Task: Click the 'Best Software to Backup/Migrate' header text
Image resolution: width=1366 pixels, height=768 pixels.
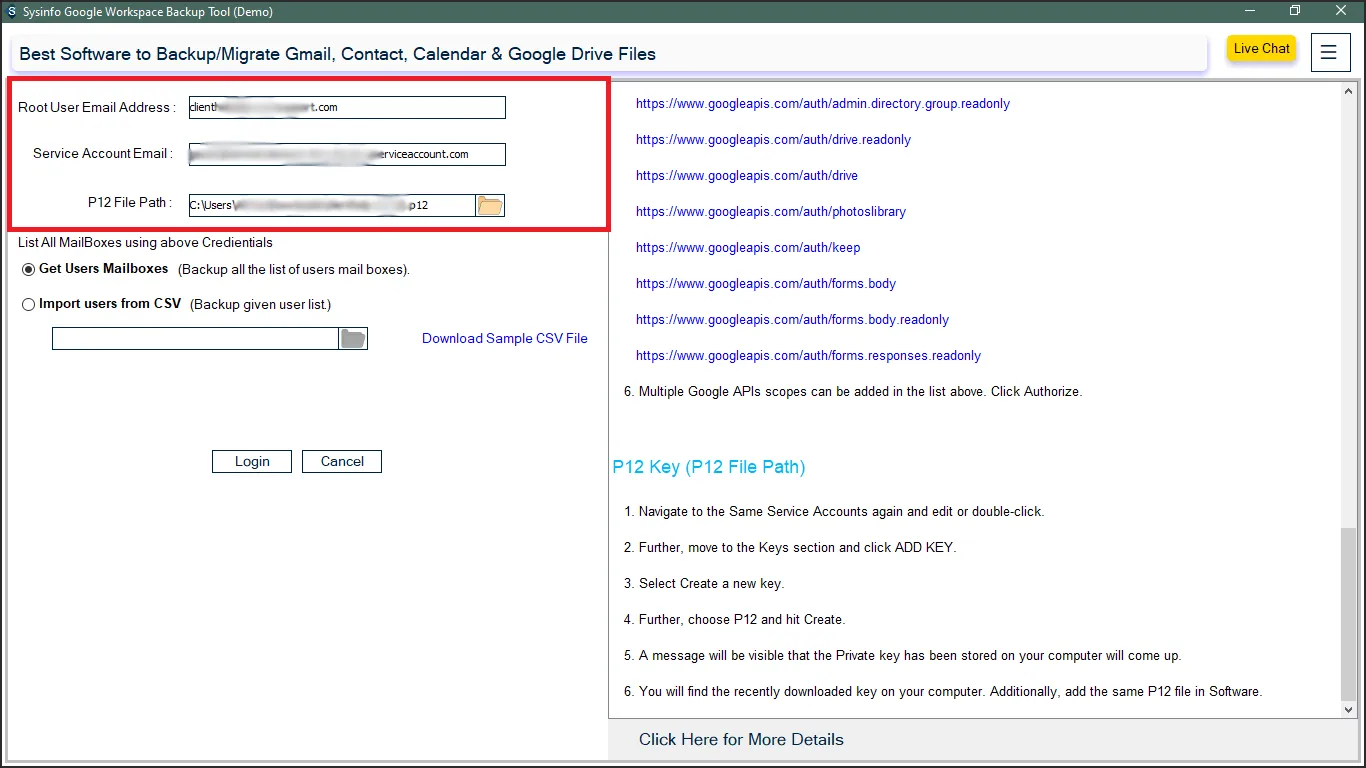Action: (x=338, y=54)
